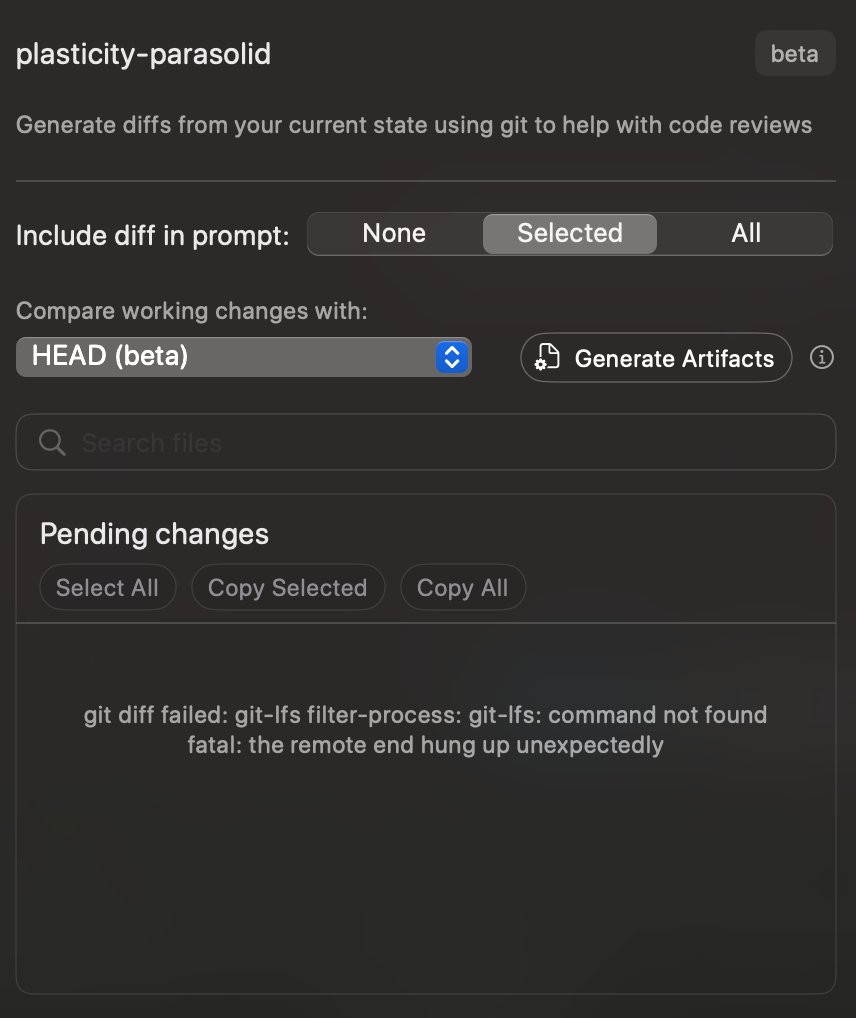
Task: Click the magnifying glass search icon
Action: click(x=52, y=443)
